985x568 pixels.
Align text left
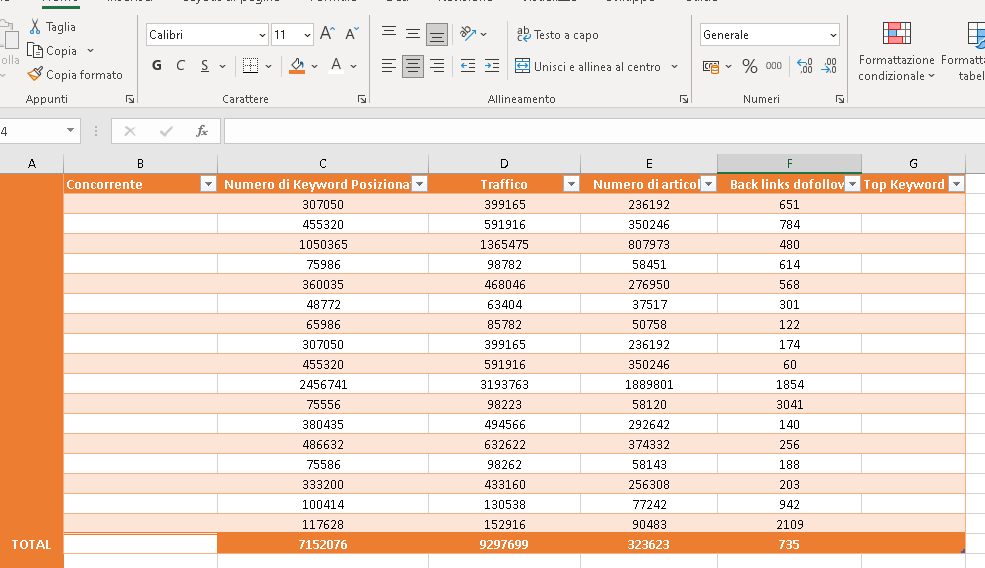point(389,65)
